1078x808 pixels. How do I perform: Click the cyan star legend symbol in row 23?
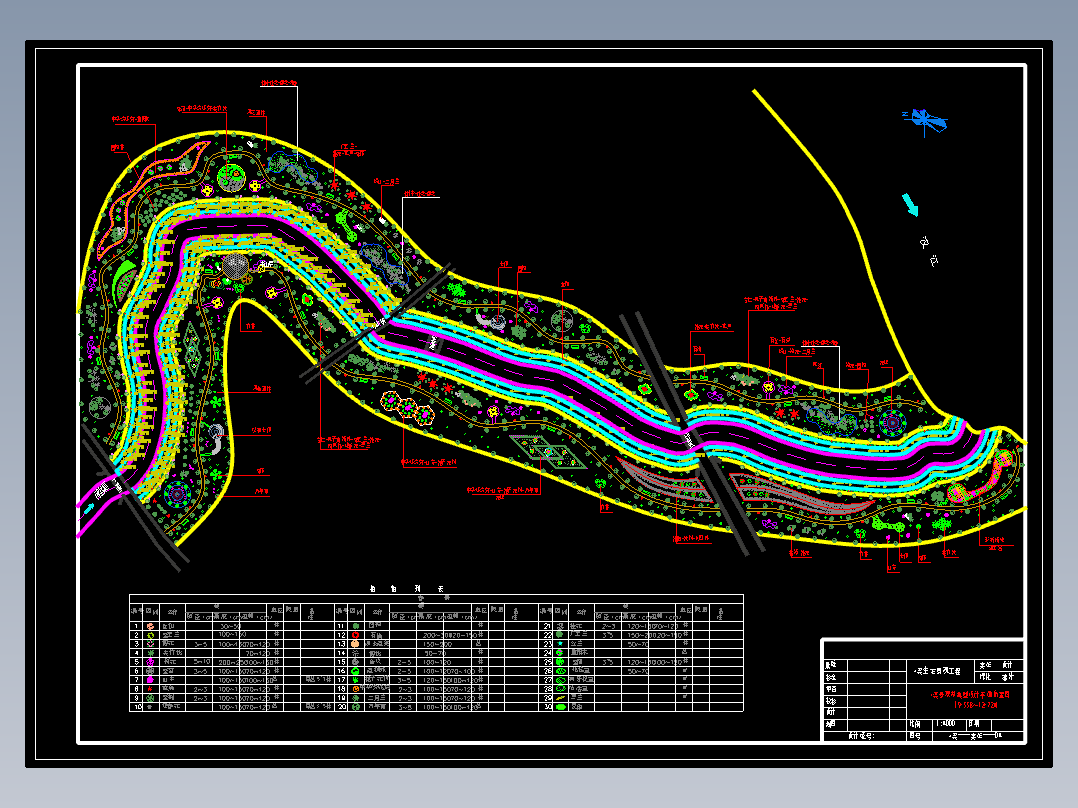tap(560, 644)
